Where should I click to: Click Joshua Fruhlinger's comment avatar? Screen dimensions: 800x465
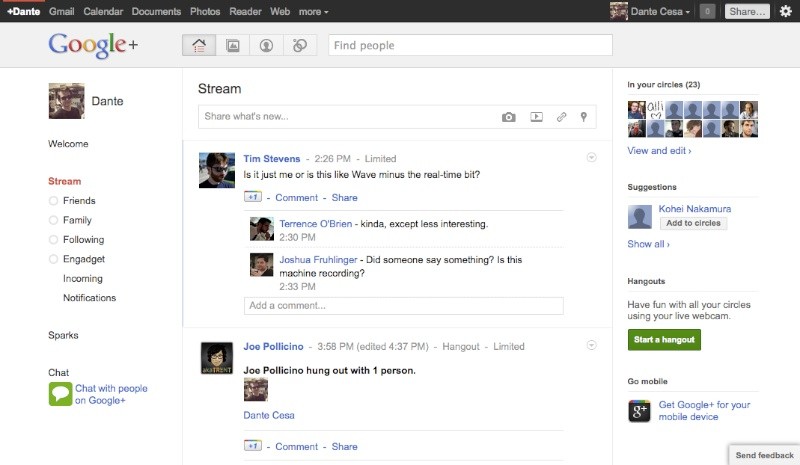(262, 264)
